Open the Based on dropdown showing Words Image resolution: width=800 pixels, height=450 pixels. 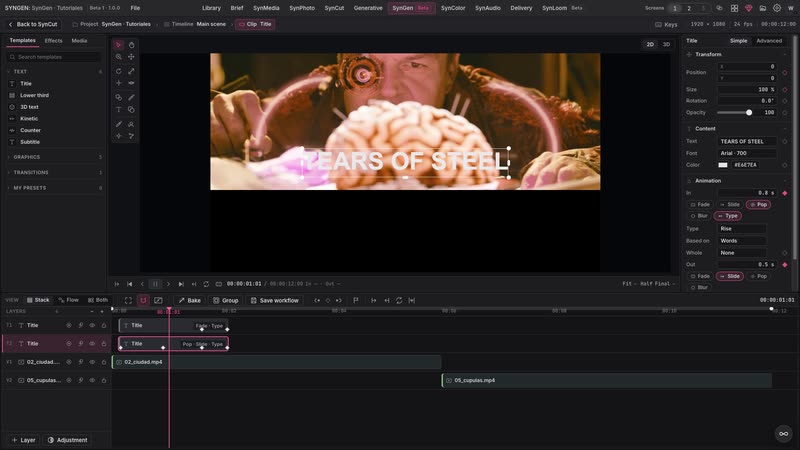pos(742,241)
